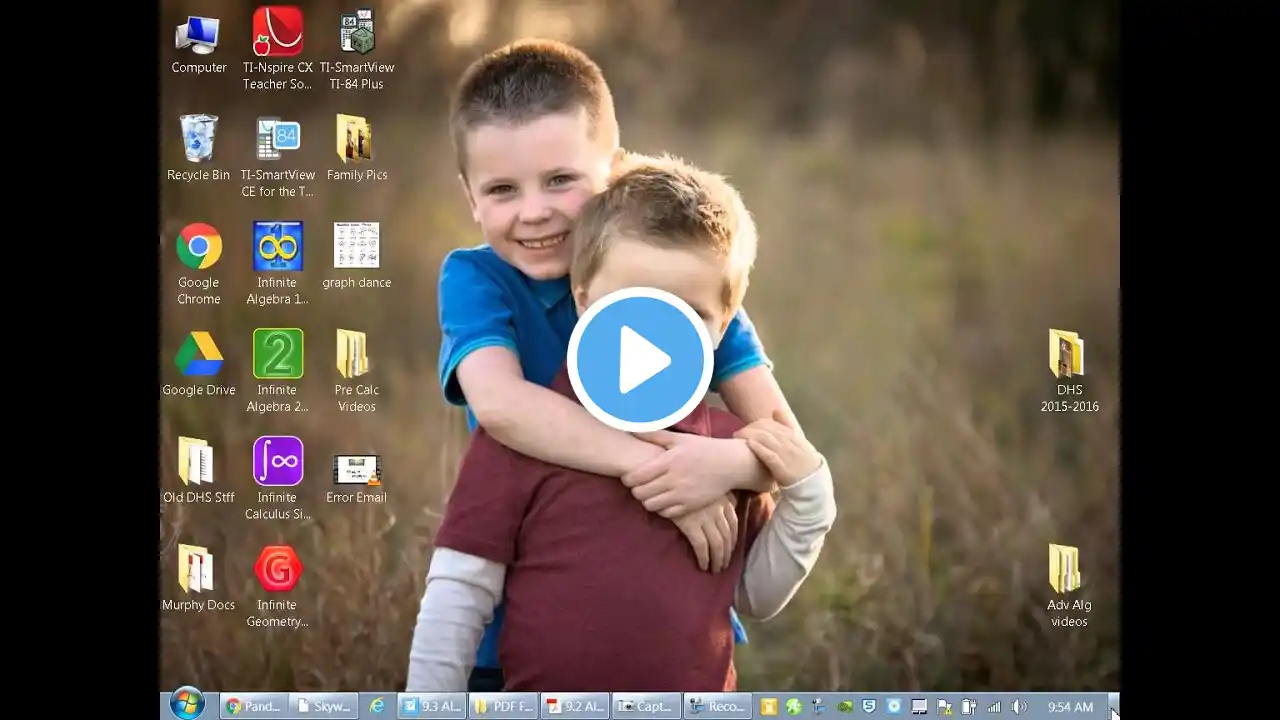1280x720 pixels.
Task: Select the graph dance document icon
Action: click(x=356, y=248)
